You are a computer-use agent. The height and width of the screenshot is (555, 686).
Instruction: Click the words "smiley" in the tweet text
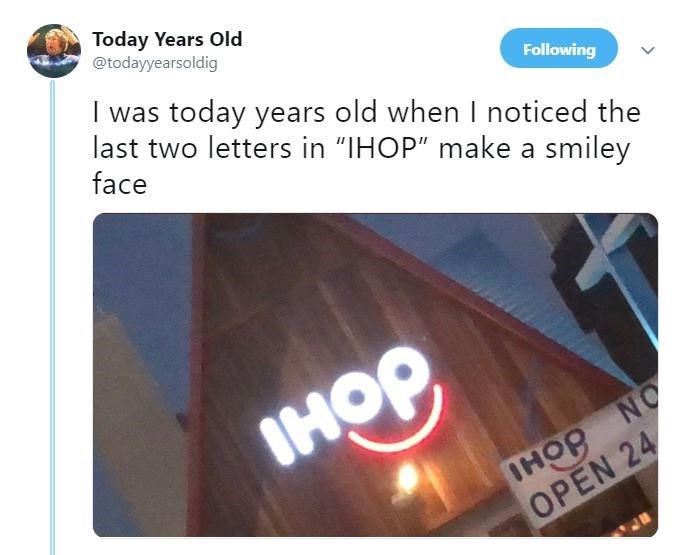pyautogui.click(x=587, y=149)
